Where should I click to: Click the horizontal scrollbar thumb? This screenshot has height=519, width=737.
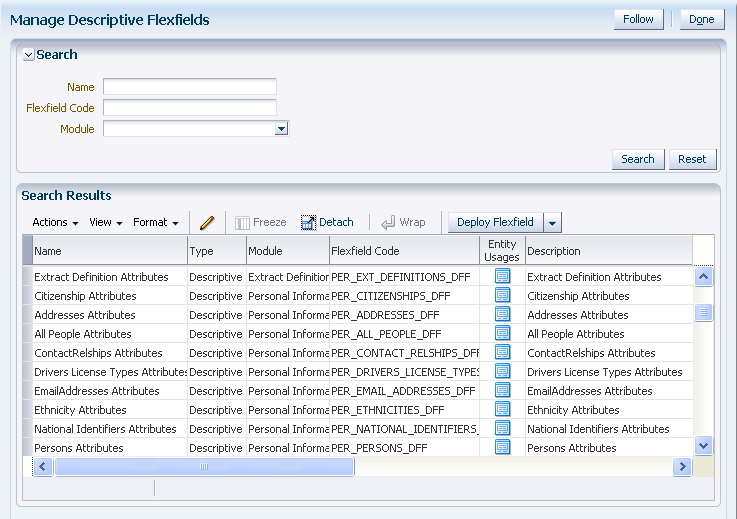[x=204, y=466]
